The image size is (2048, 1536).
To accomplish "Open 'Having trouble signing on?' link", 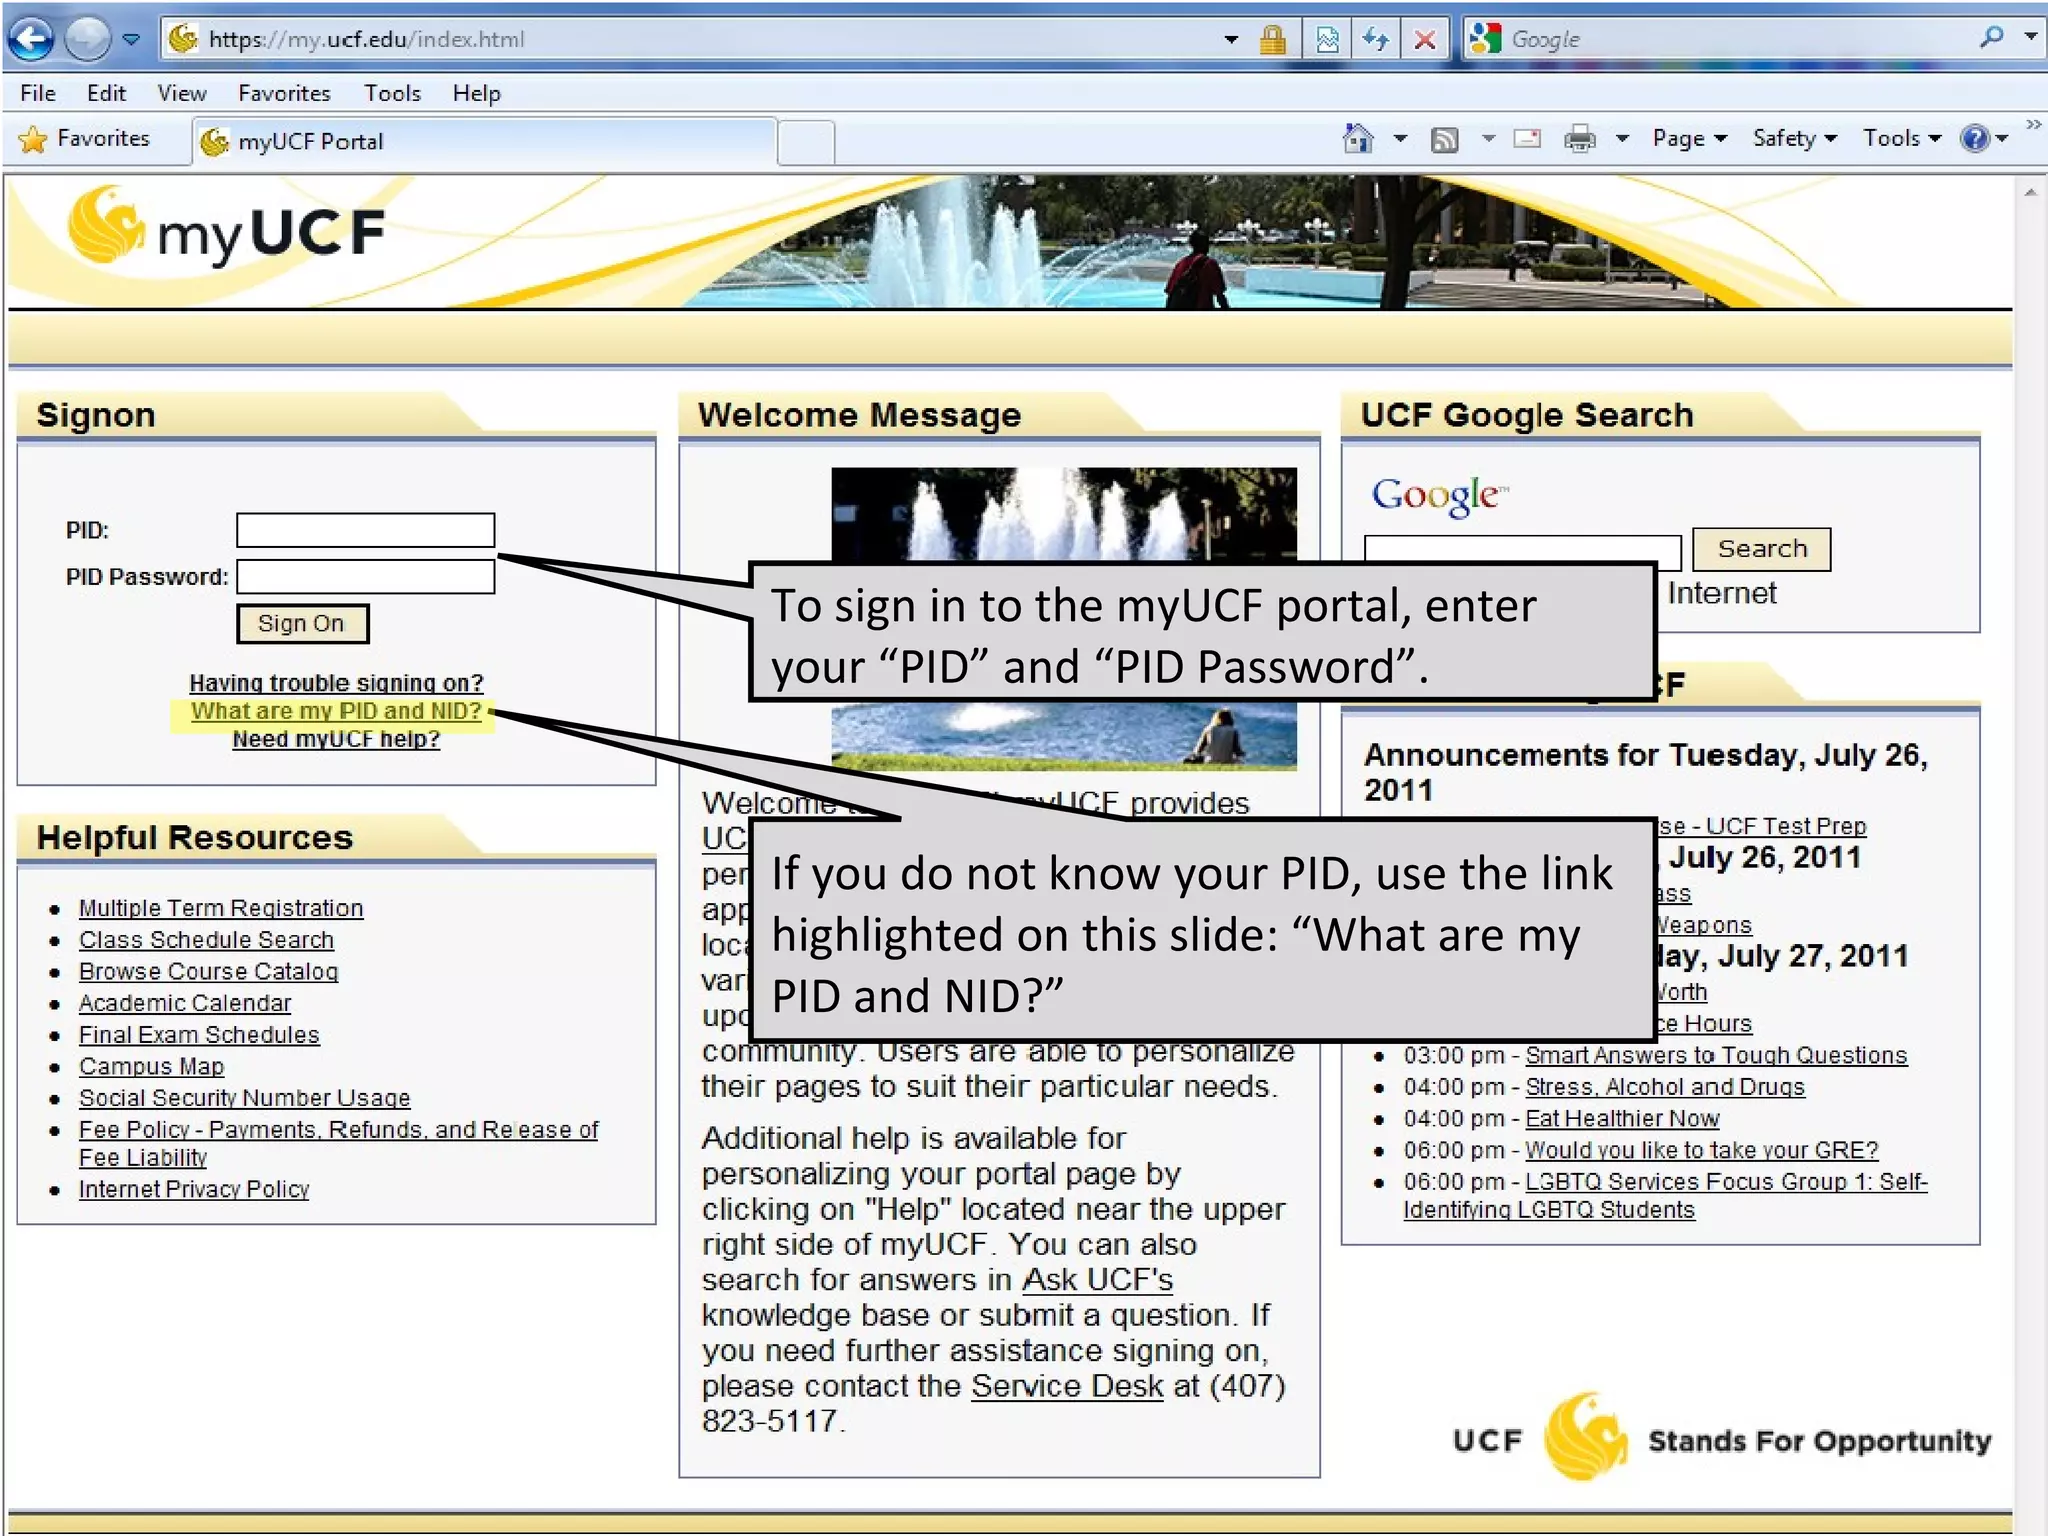I will (336, 683).
